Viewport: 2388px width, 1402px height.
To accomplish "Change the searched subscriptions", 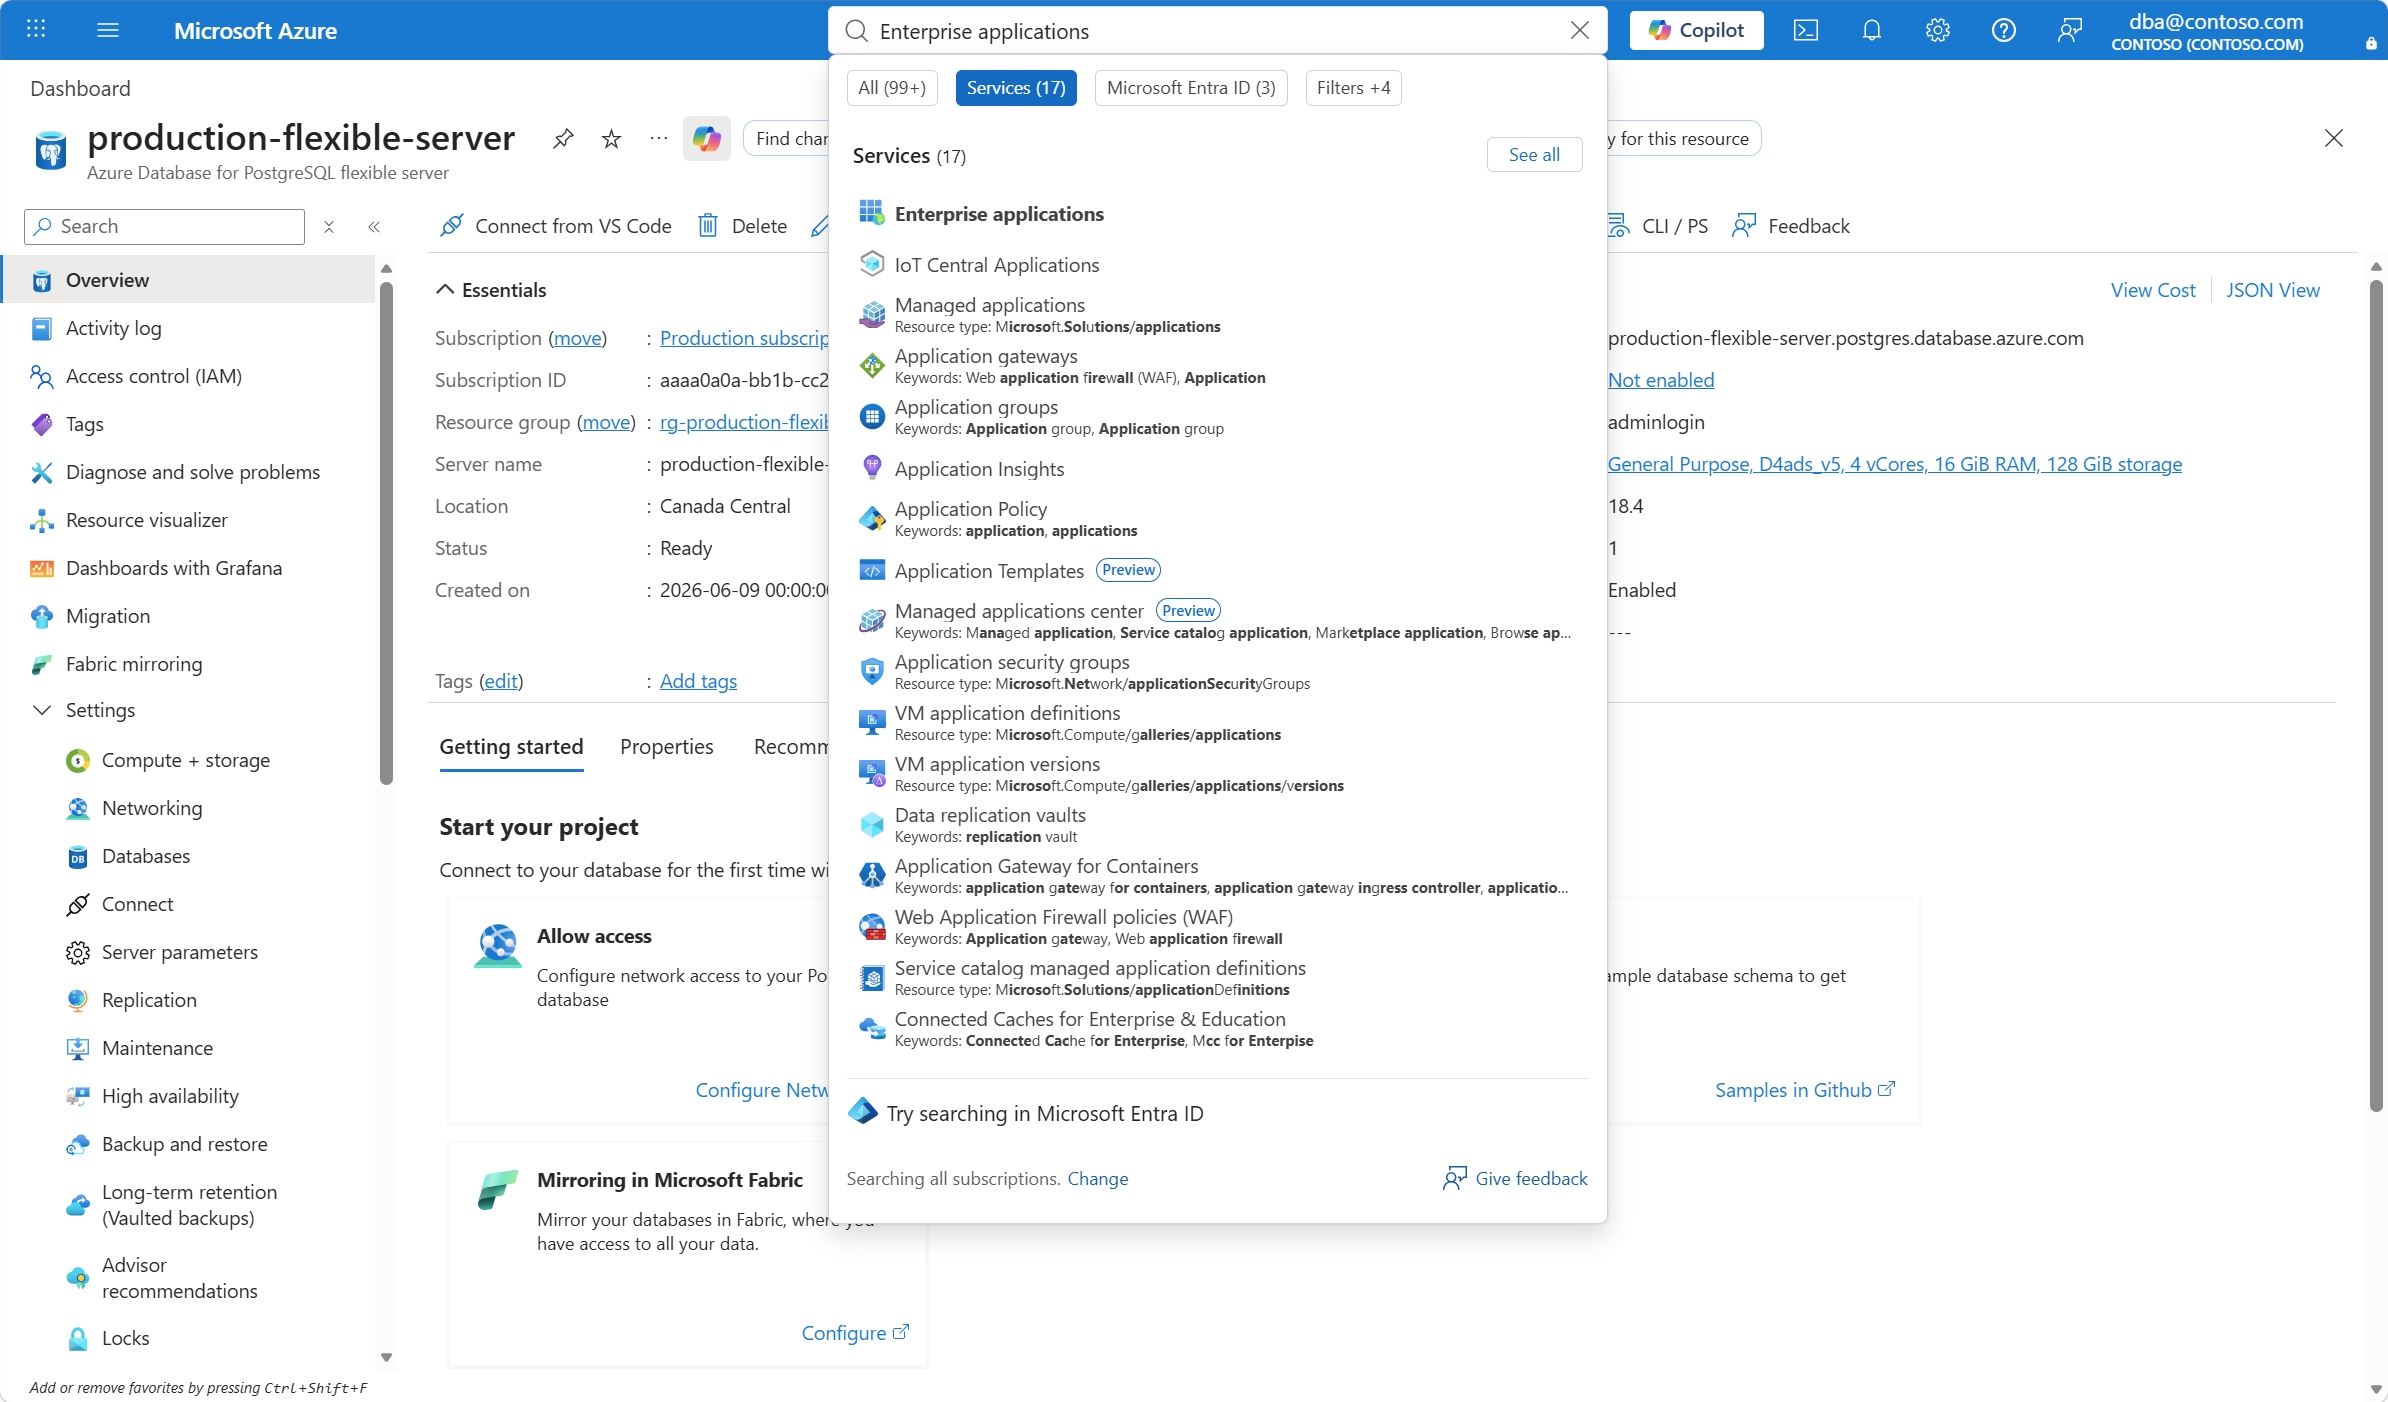I will tap(1098, 1179).
